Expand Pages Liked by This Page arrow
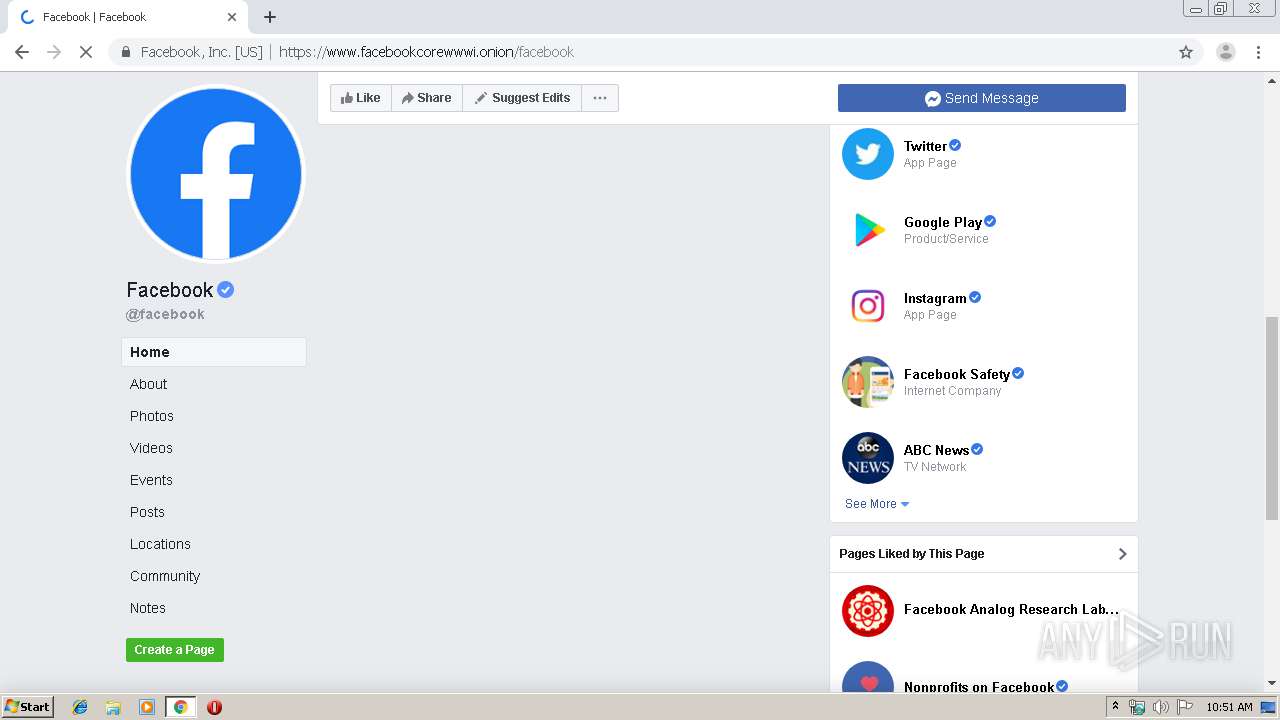The height and width of the screenshot is (720, 1280). click(x=1122, y=554)
